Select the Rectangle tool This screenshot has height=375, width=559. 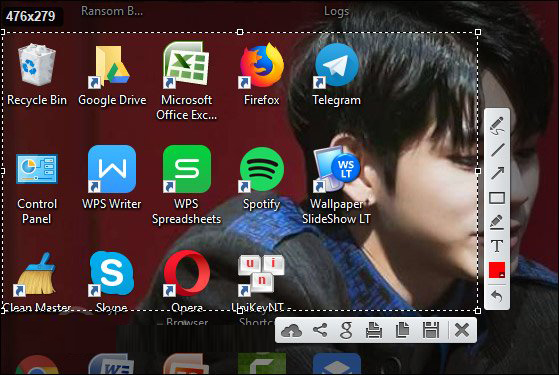click(497, 198)
